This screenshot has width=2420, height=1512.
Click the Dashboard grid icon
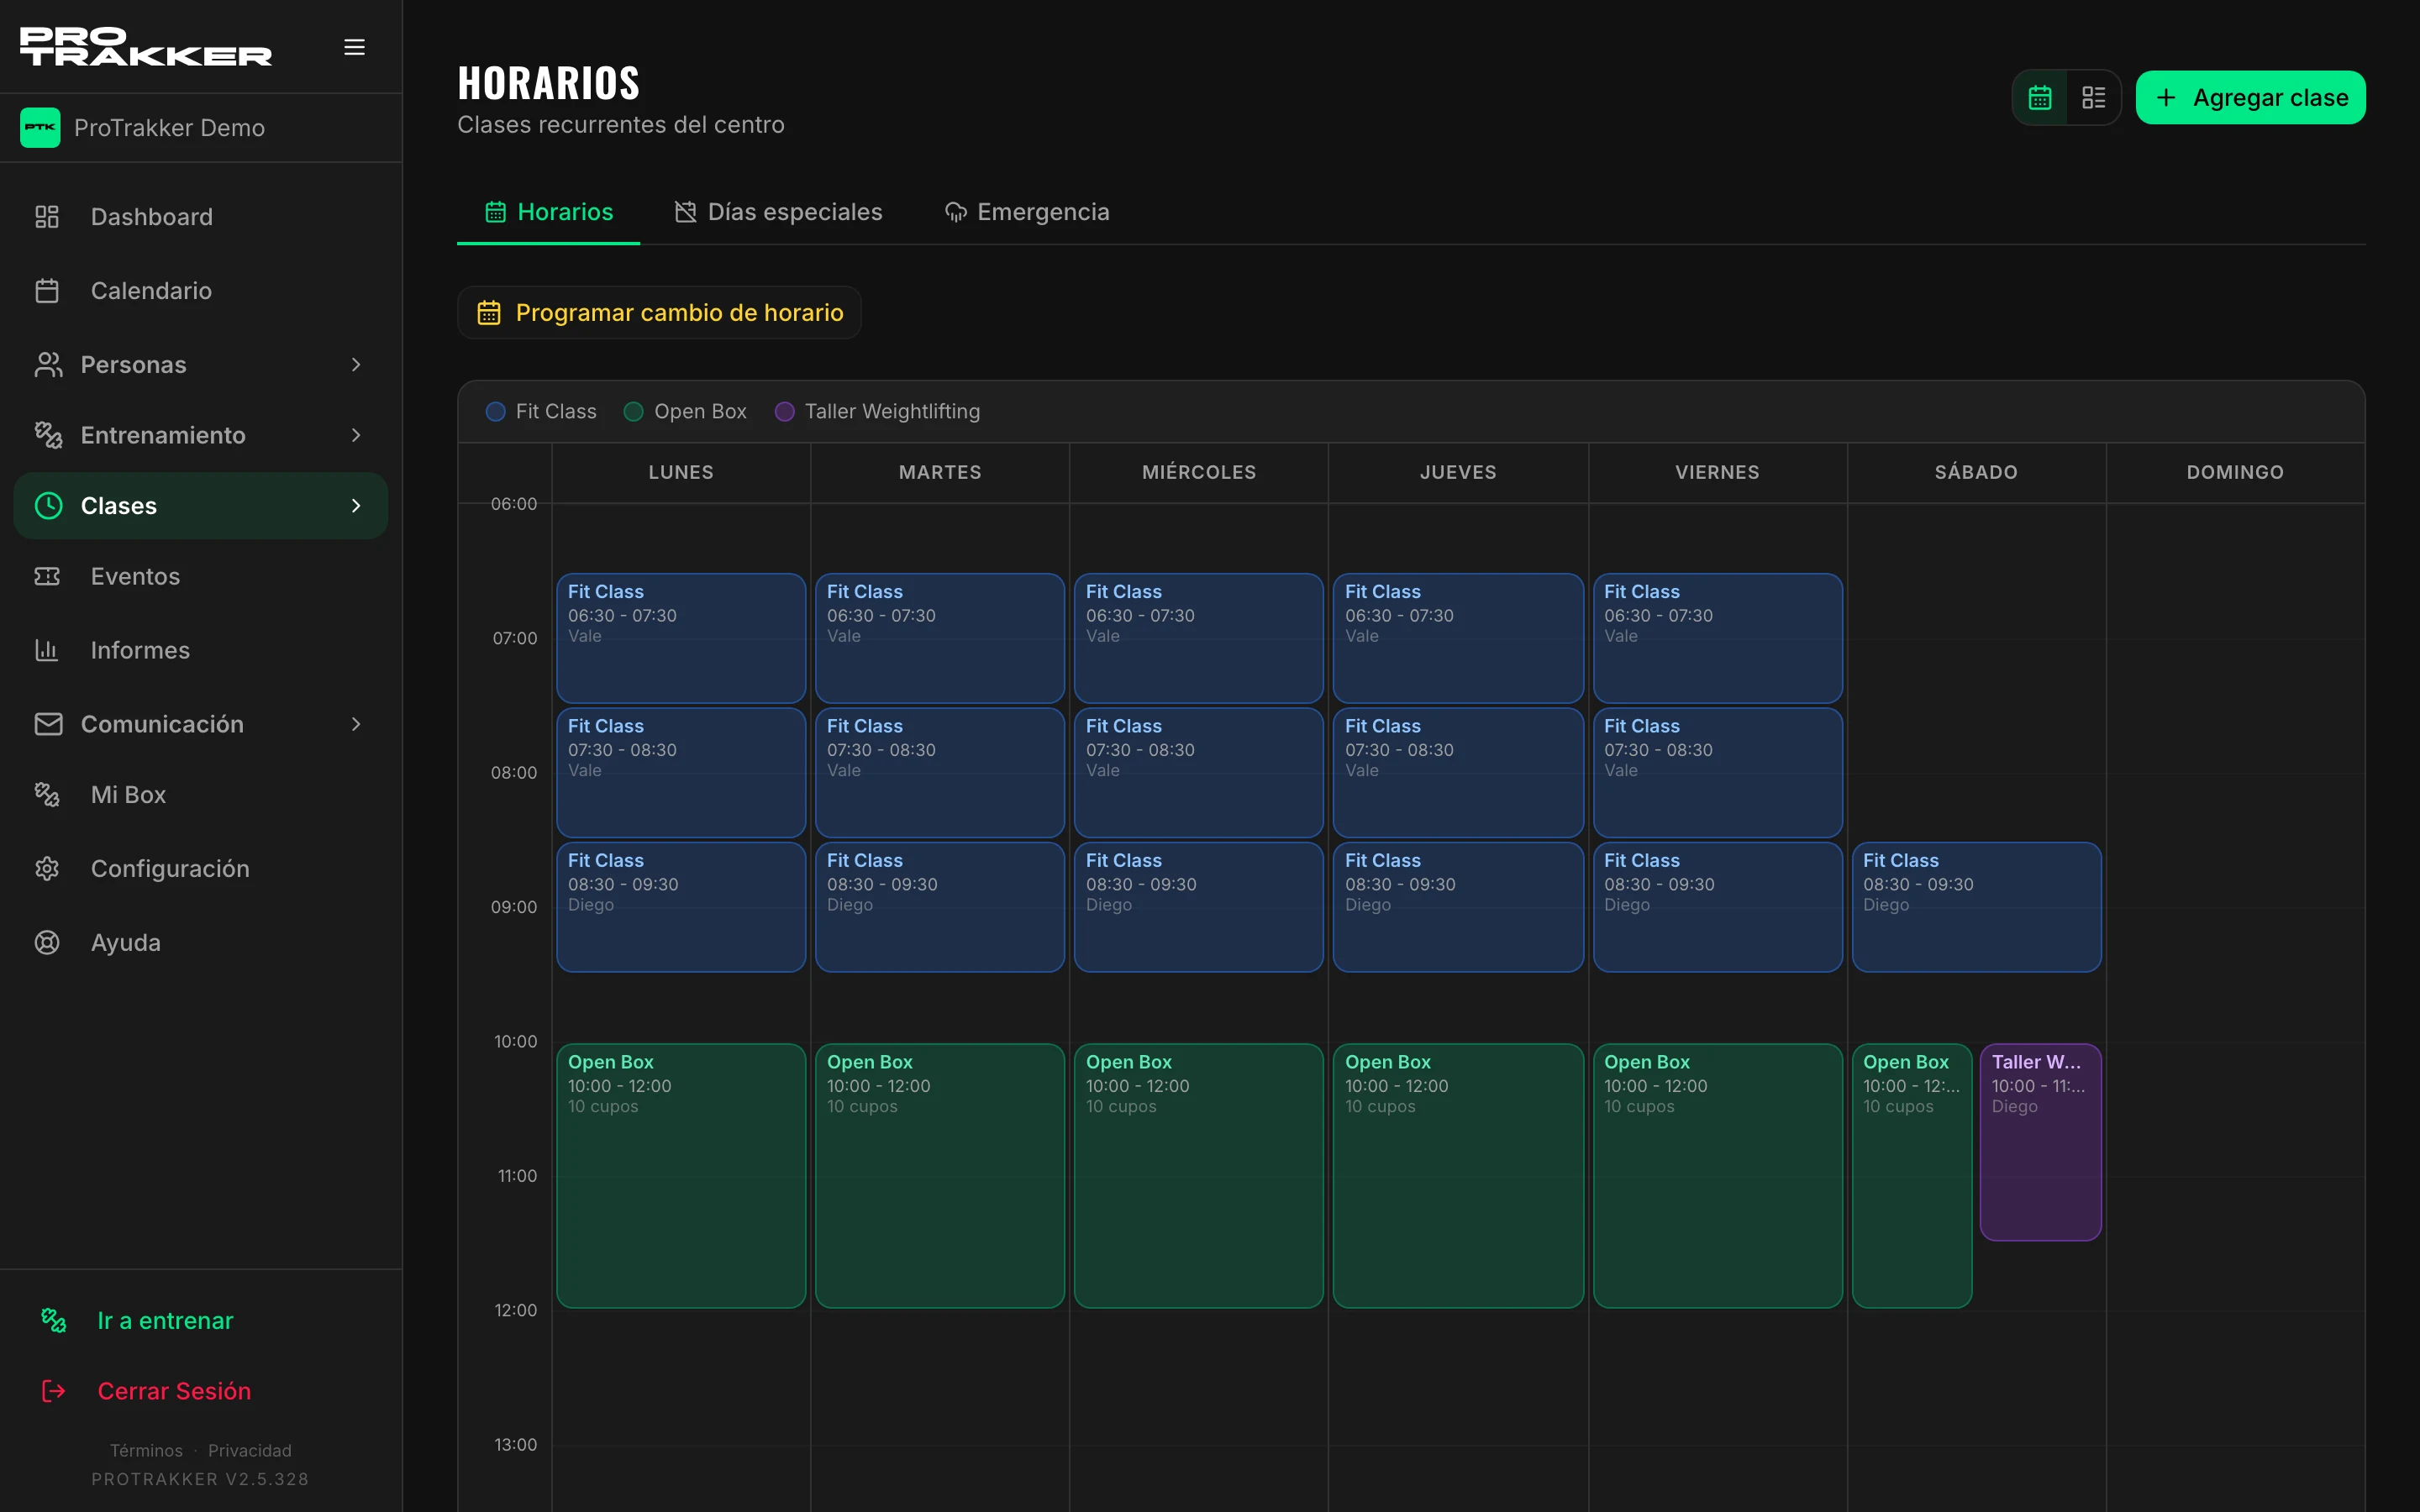point(47,217)
